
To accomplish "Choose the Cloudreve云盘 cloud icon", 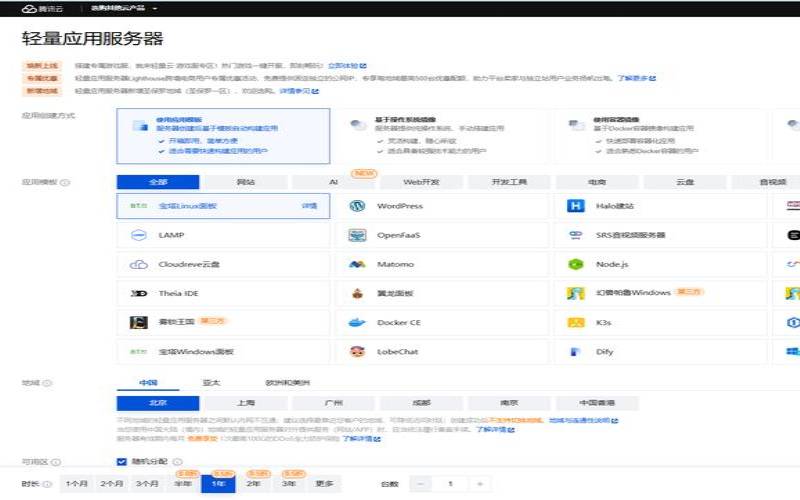I will point(138,265).
